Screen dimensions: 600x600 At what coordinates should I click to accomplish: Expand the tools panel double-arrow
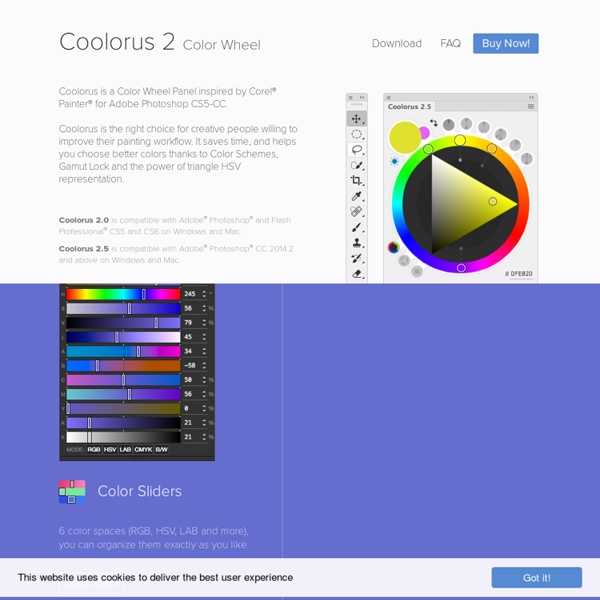[x=362, y=98]
